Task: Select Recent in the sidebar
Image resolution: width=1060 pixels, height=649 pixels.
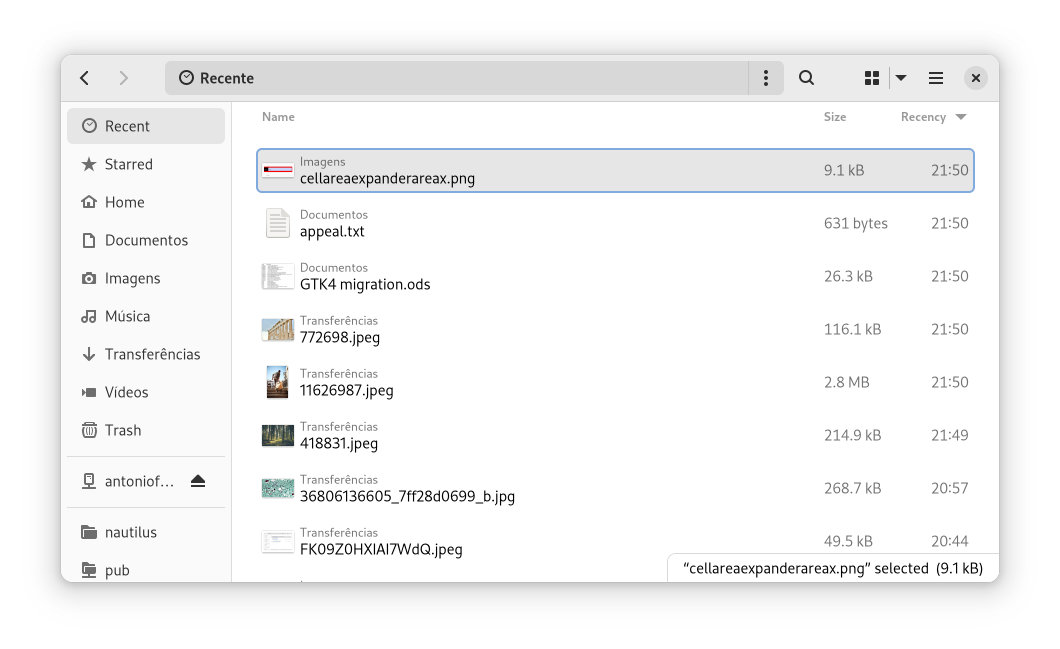Action: click(146, 126)
